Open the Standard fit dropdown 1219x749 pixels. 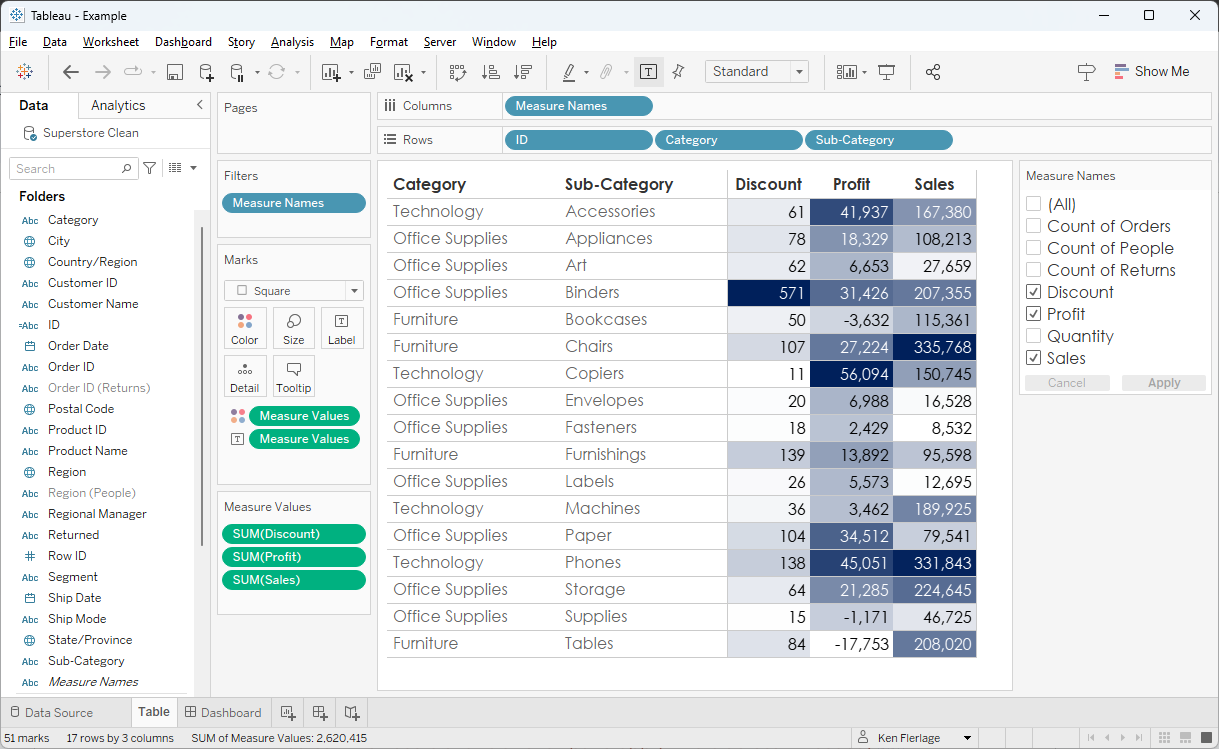[757, 72]
